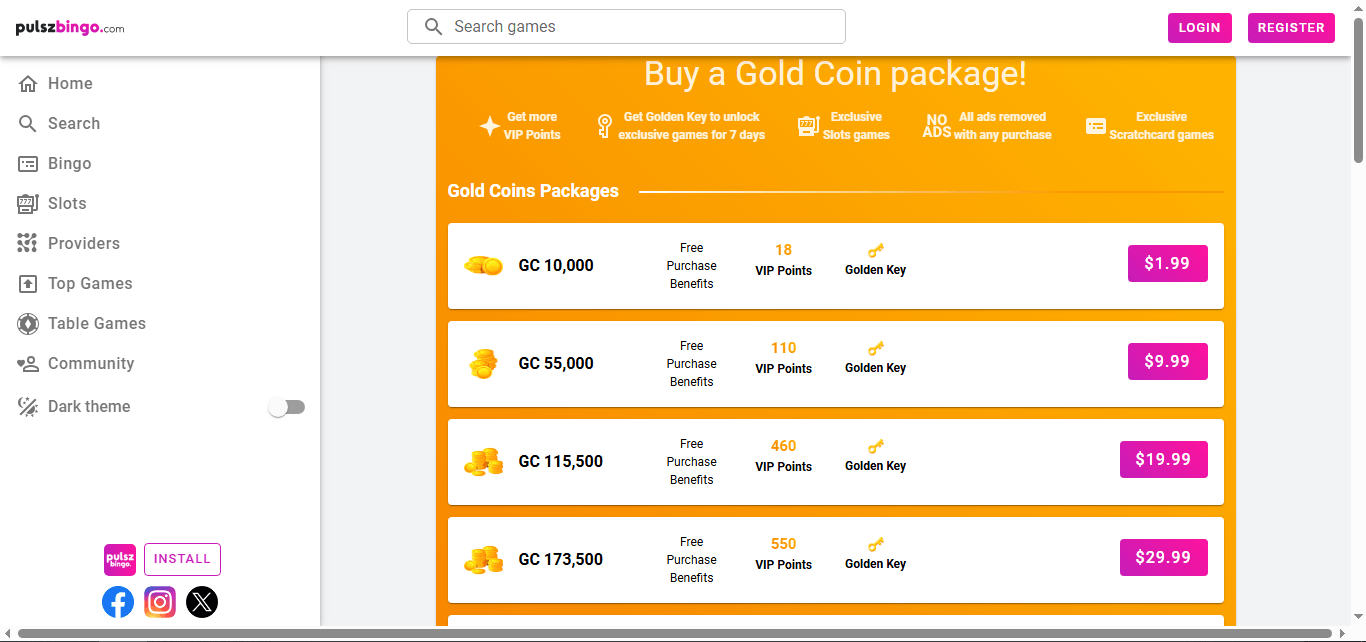
Task: Click the Slots machine icon in sidebar
Action: point(28,204)
